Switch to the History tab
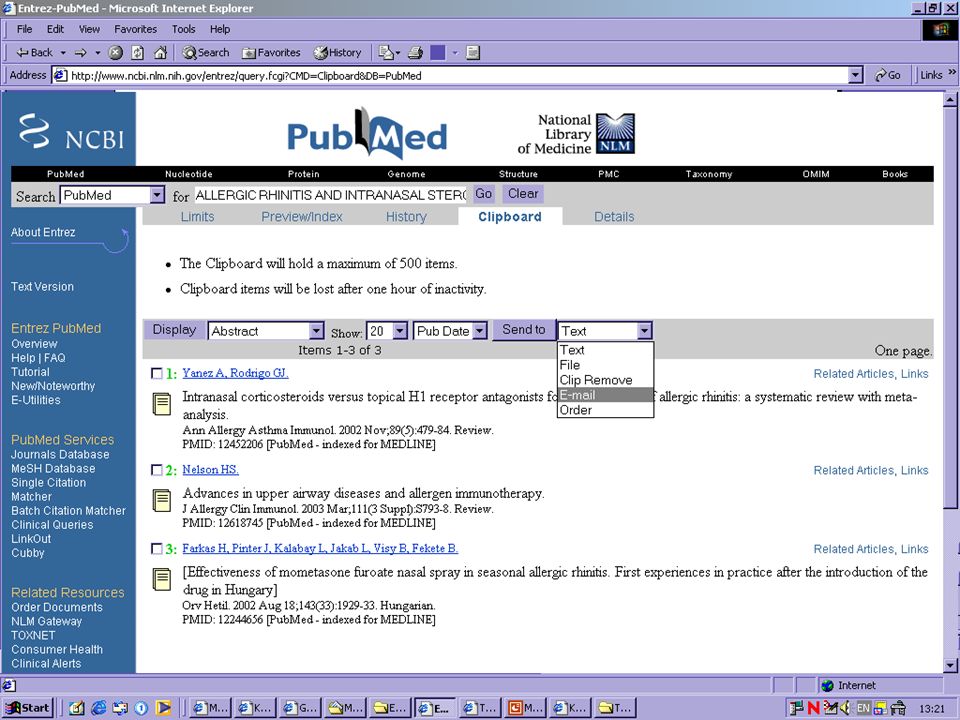 pos(406,217)
